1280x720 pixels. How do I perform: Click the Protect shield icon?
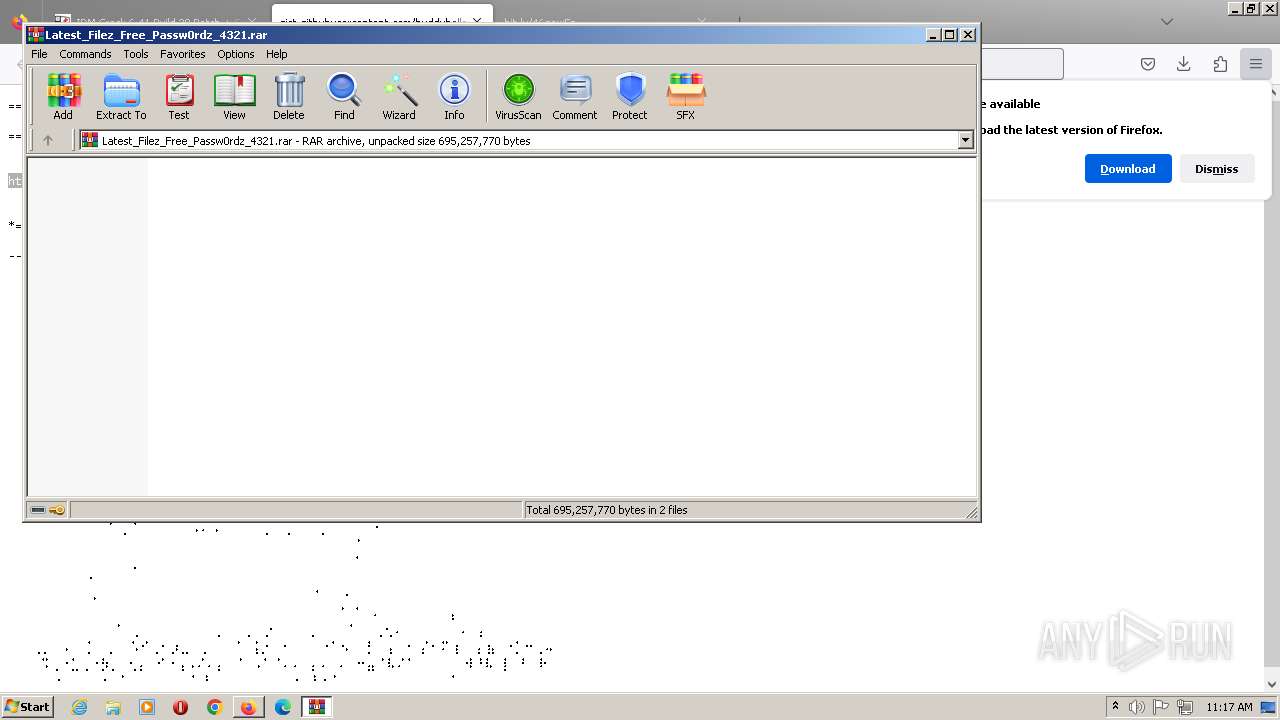point(630,97)
